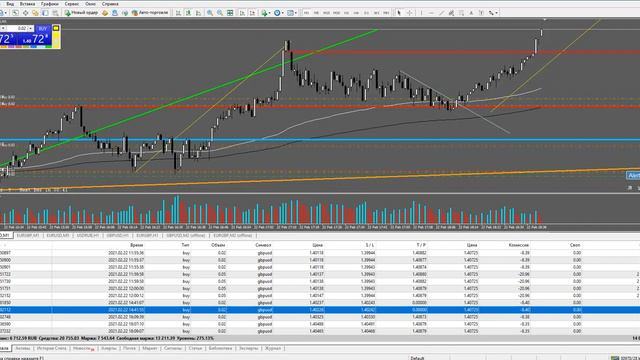The image size is (640, 360).
Task: Expand the templates dropdown
Action: (296, 13)
